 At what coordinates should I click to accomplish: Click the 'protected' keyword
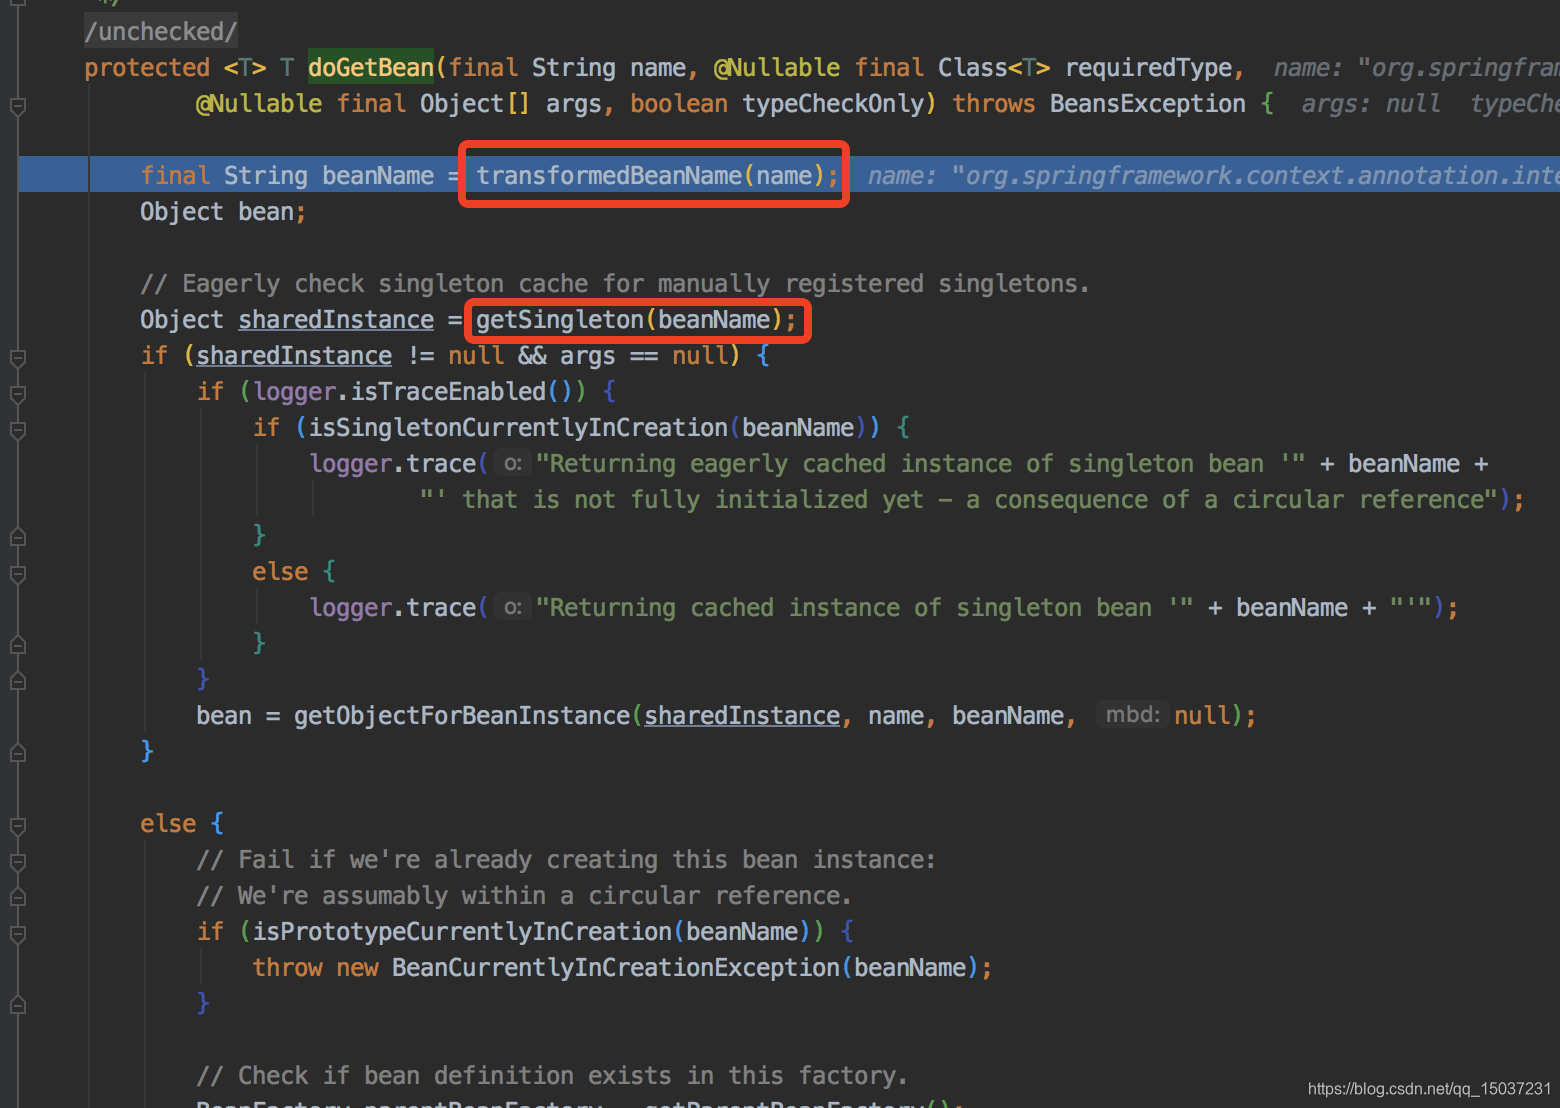pos(147,68)
